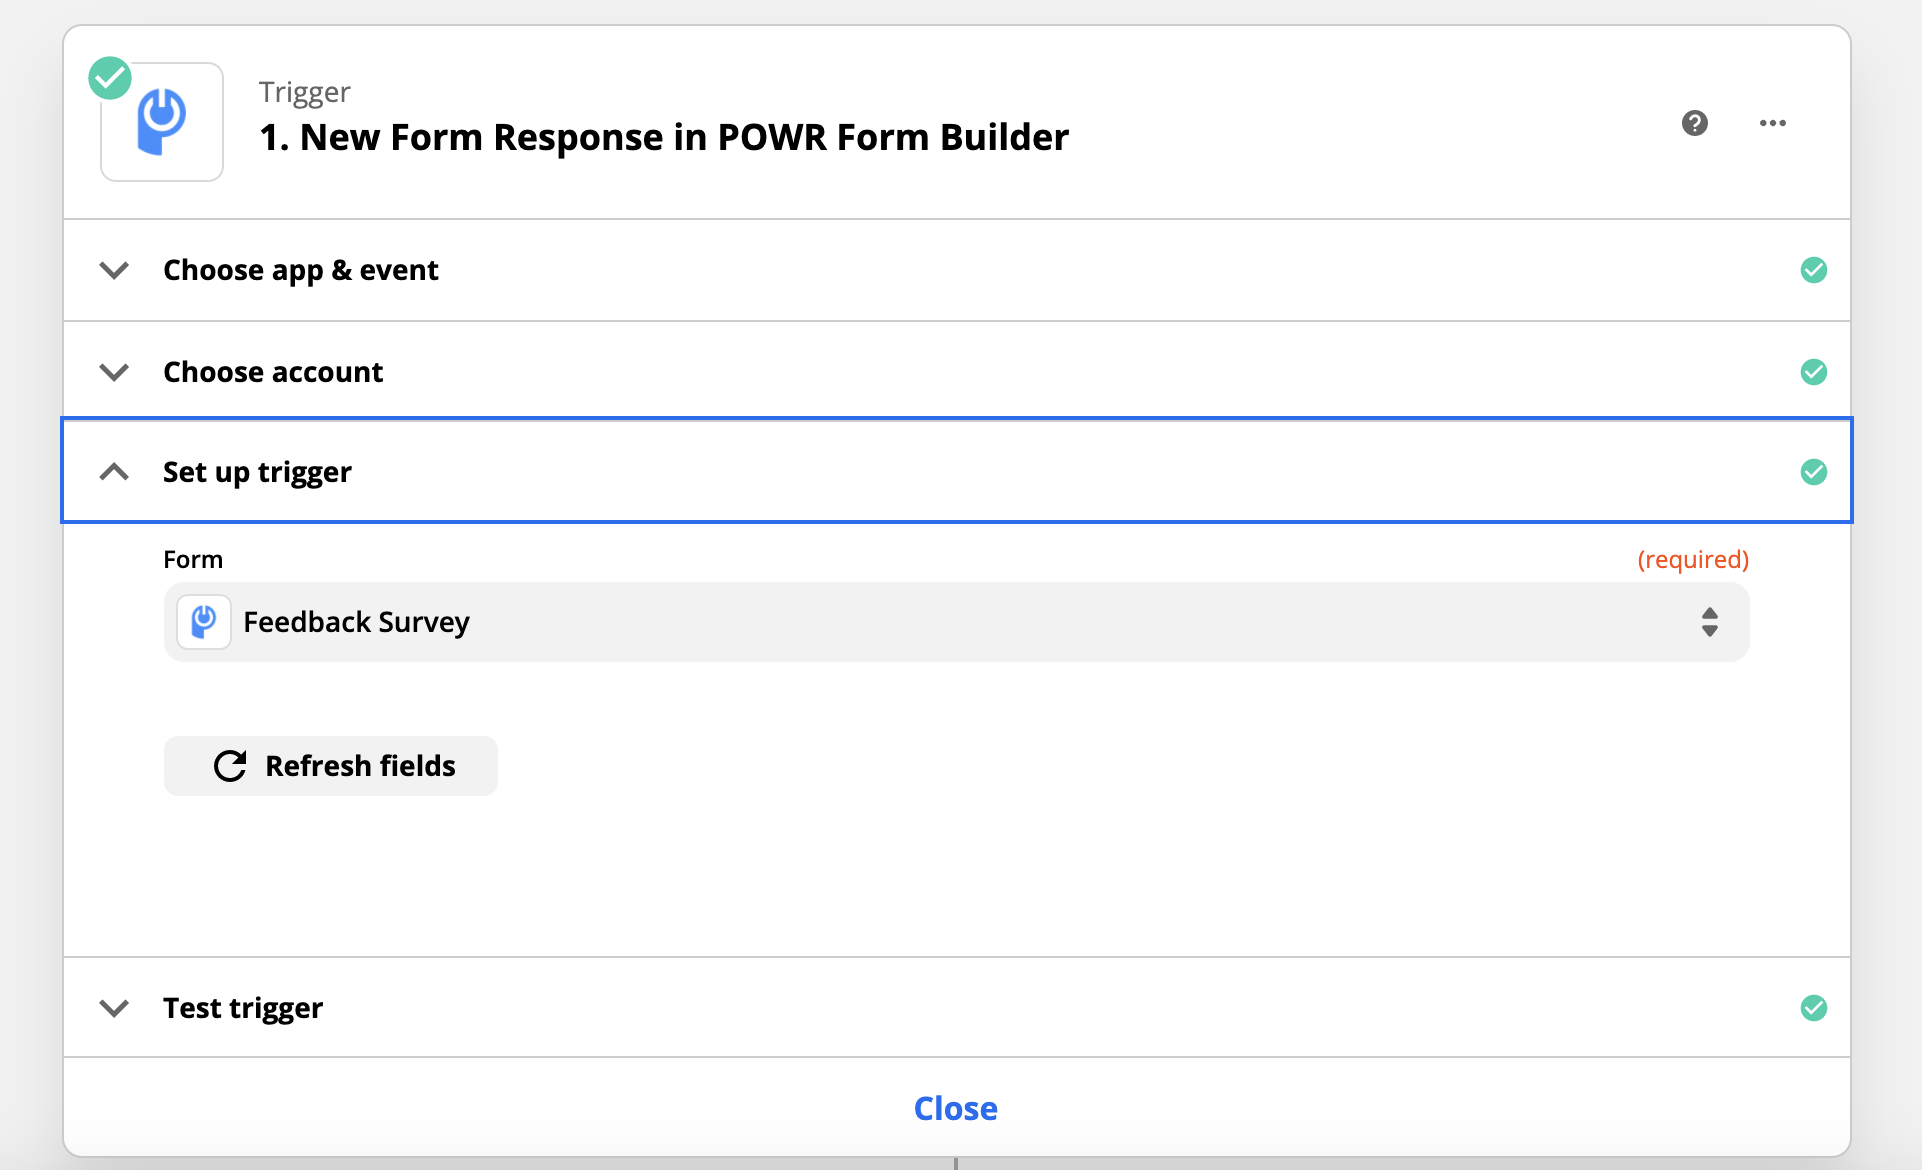This screenshot has width=1922, height=1170.
Task: Open the three-dot more options menu
Action: click(x=1772, y=123)
